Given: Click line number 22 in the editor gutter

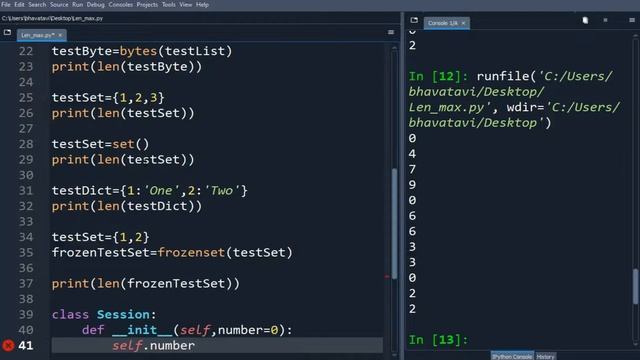Looking at the screenshot, I should 26,51.
